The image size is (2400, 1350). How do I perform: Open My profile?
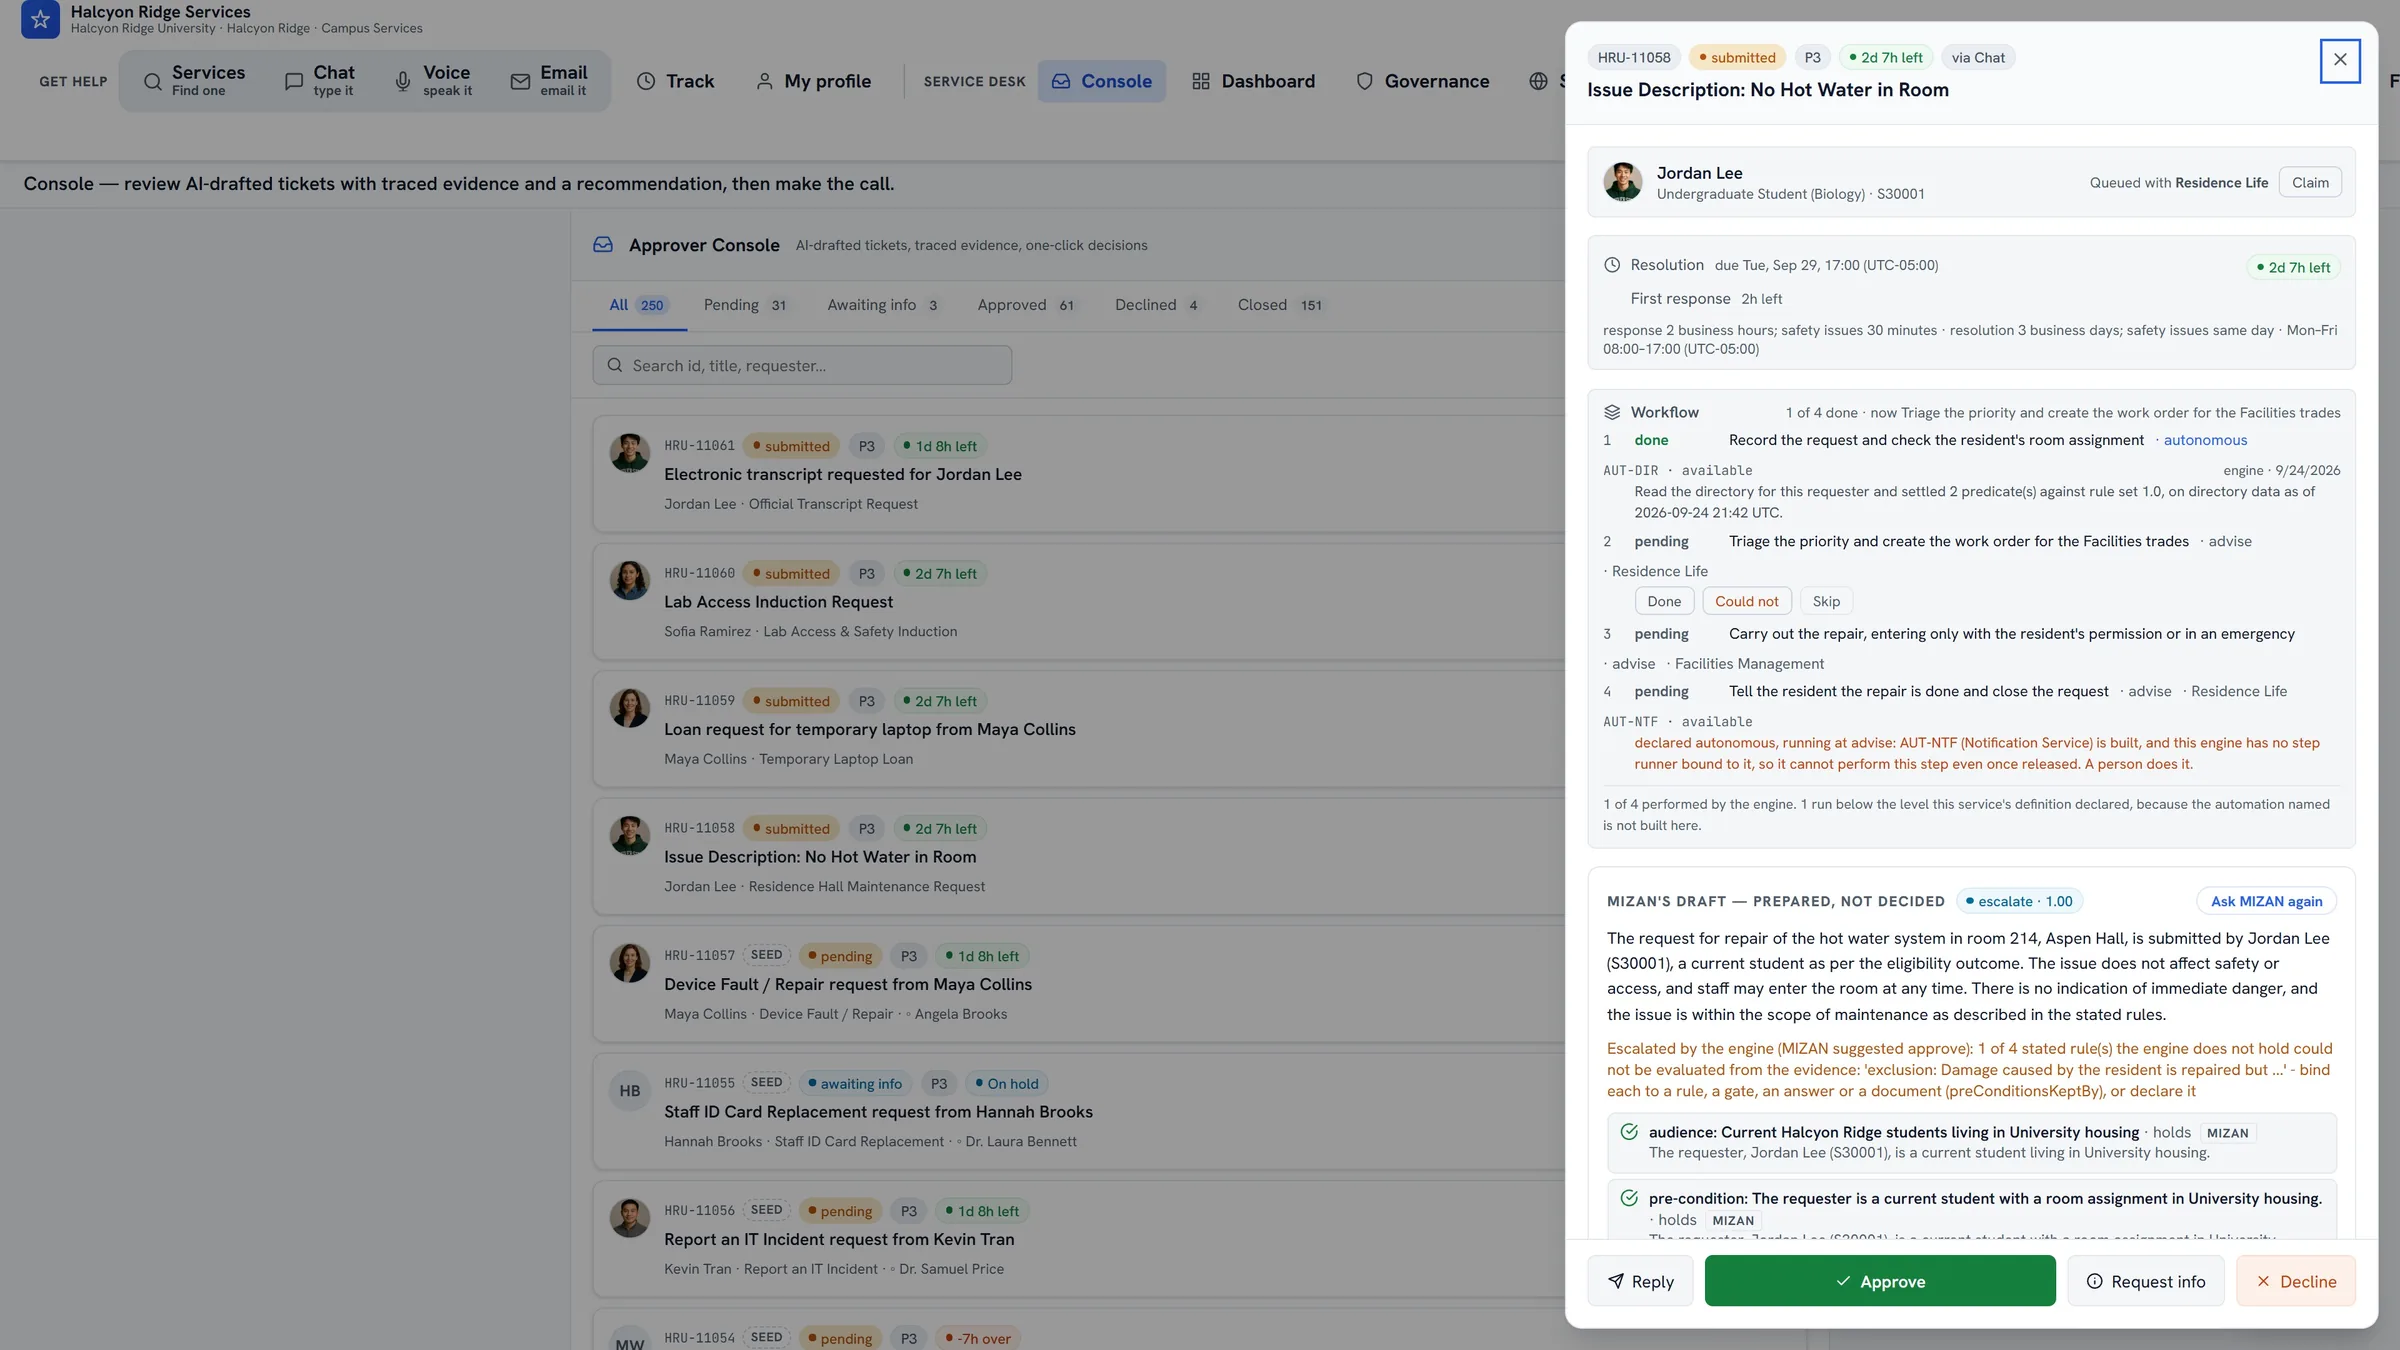click(x=814, y=81)
